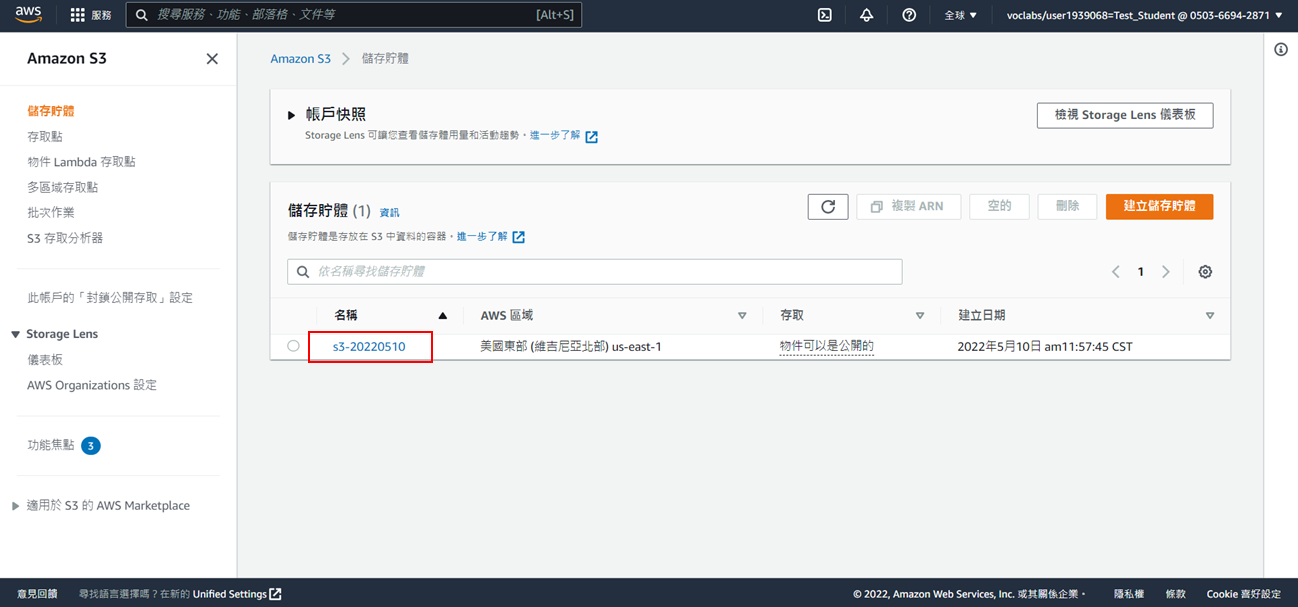The image size is (1298, 607).
Task: Open bucket s3-20220510 link
Action: pyautogui.click(x=369, y=347)
